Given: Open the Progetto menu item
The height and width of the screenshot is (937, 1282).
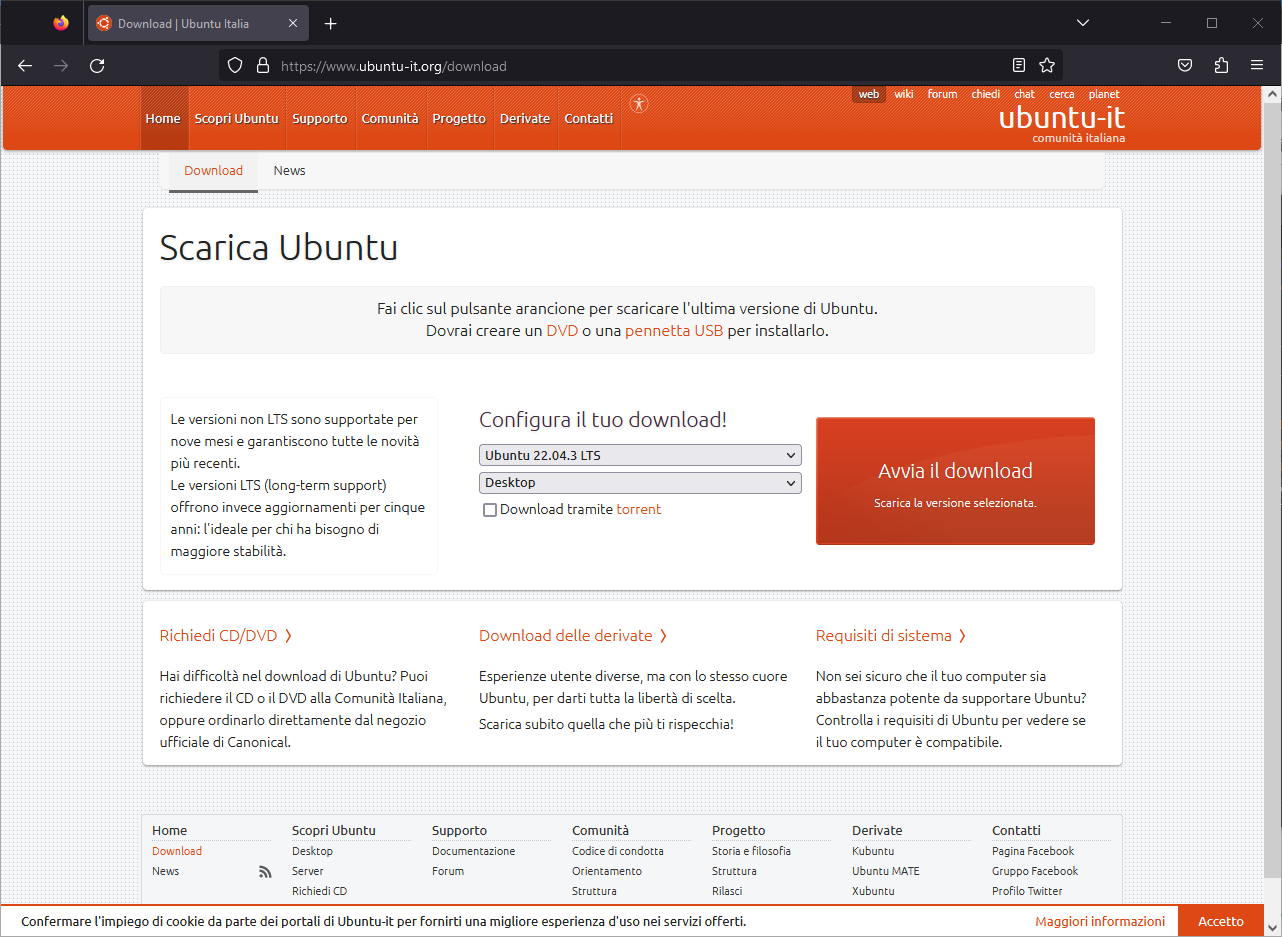Looking at the screenshot, I should pos(459,118).
